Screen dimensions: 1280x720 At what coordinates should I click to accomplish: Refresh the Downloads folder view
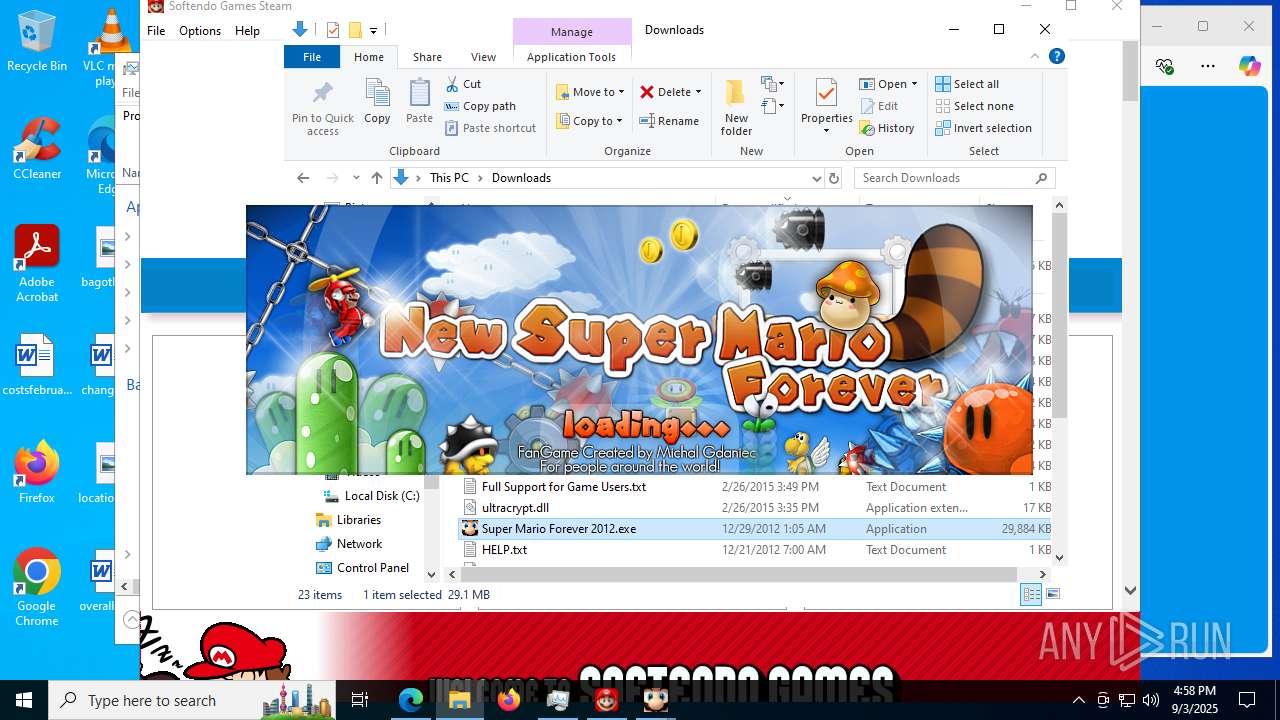(x=835, y=178)
